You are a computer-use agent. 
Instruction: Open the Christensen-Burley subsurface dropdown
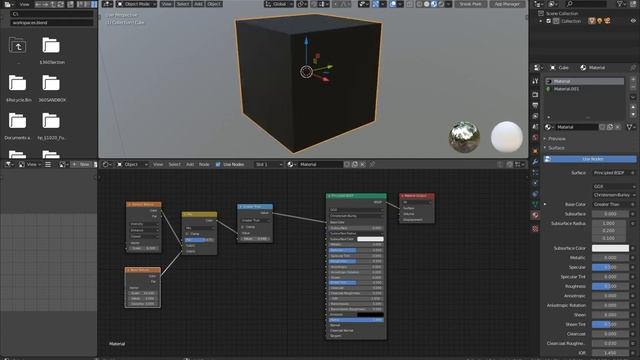tap(614, 195)
